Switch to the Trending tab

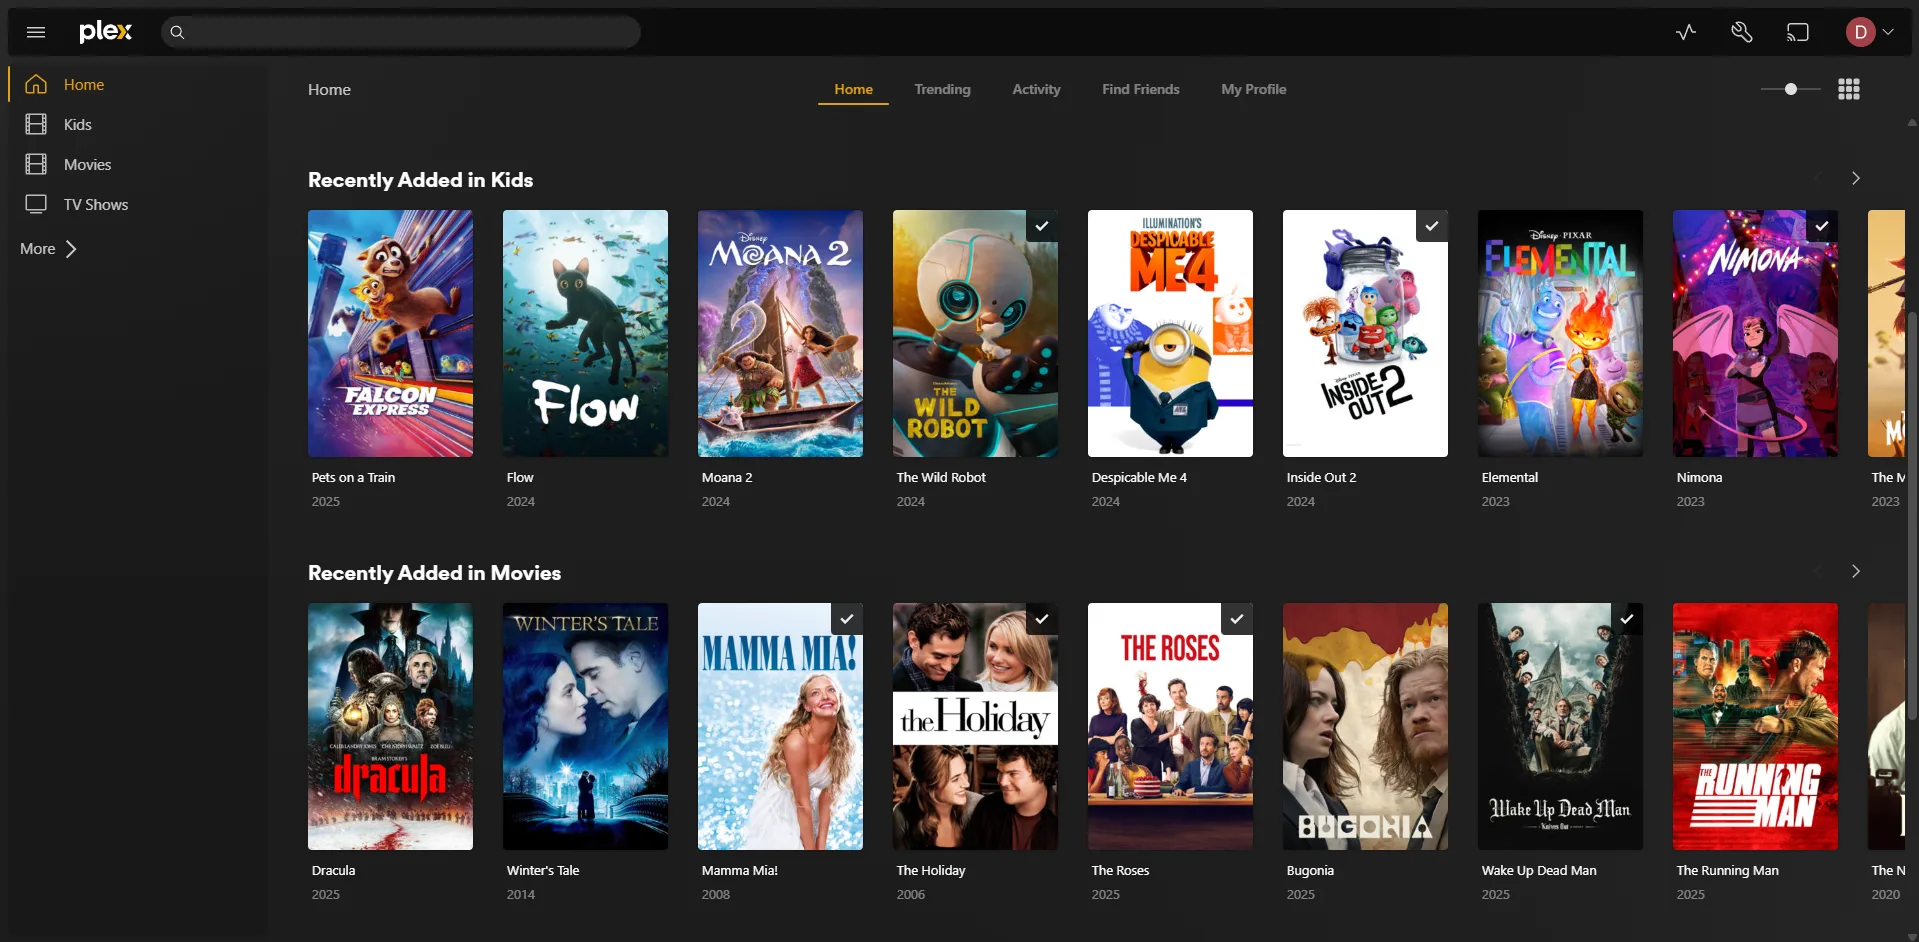[942, 89]
